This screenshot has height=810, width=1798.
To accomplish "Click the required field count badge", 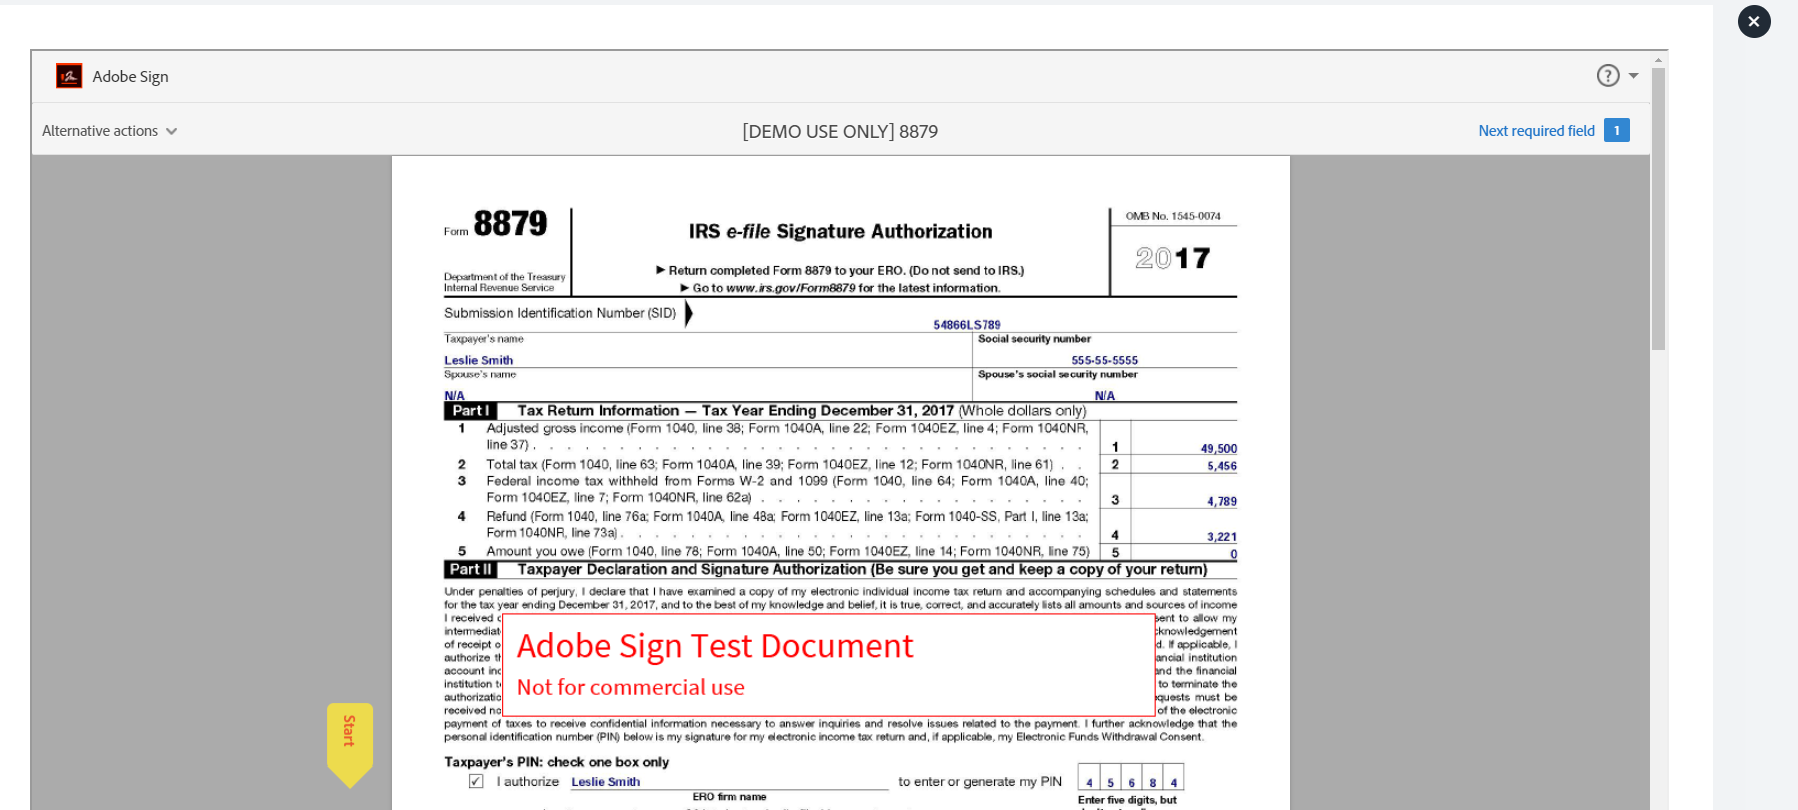I will point(1617,130).
